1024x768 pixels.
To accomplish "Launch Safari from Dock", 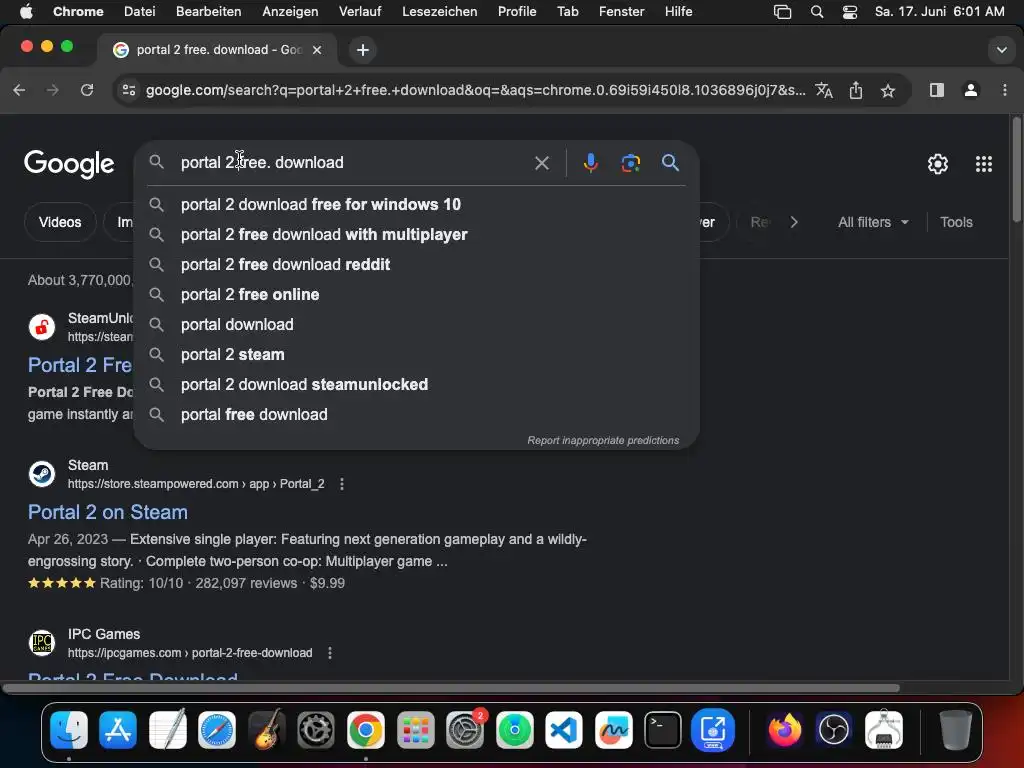I will click(217, 729).
